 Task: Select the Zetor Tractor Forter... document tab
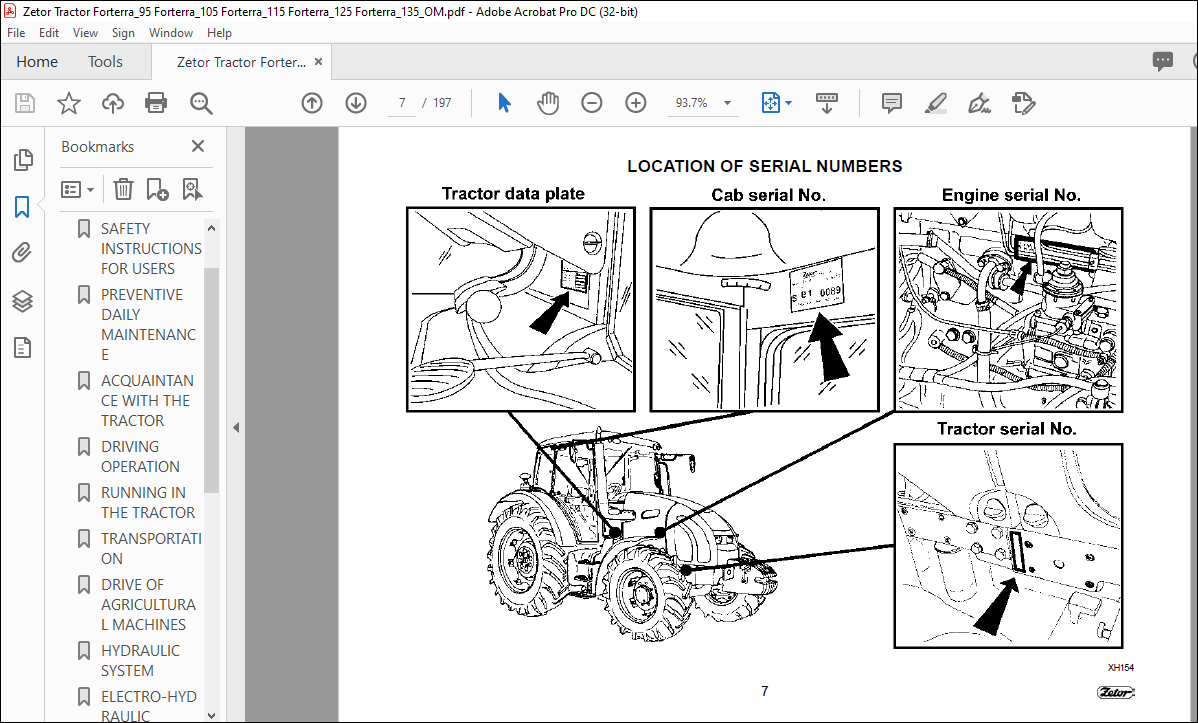241,62
